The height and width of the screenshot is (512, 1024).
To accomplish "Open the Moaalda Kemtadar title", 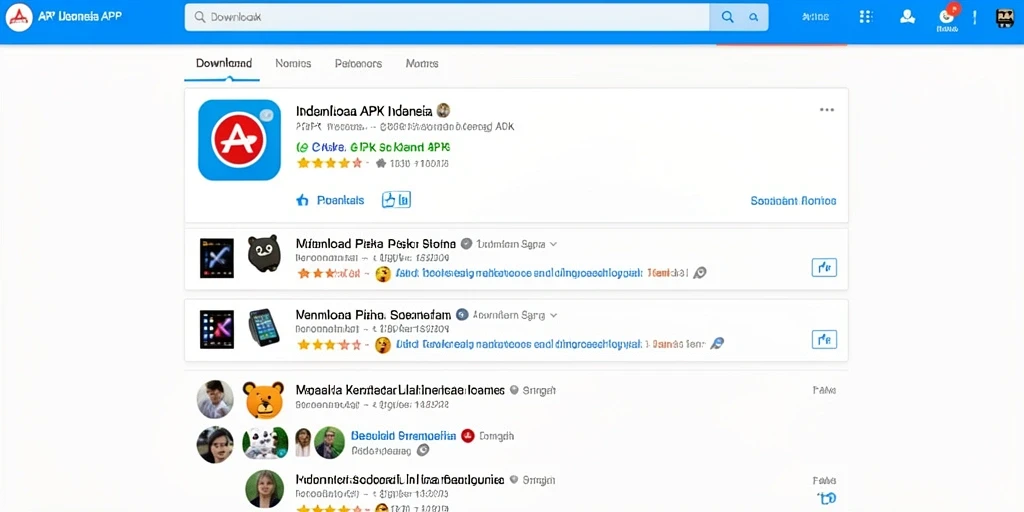I will pos(400,390).
